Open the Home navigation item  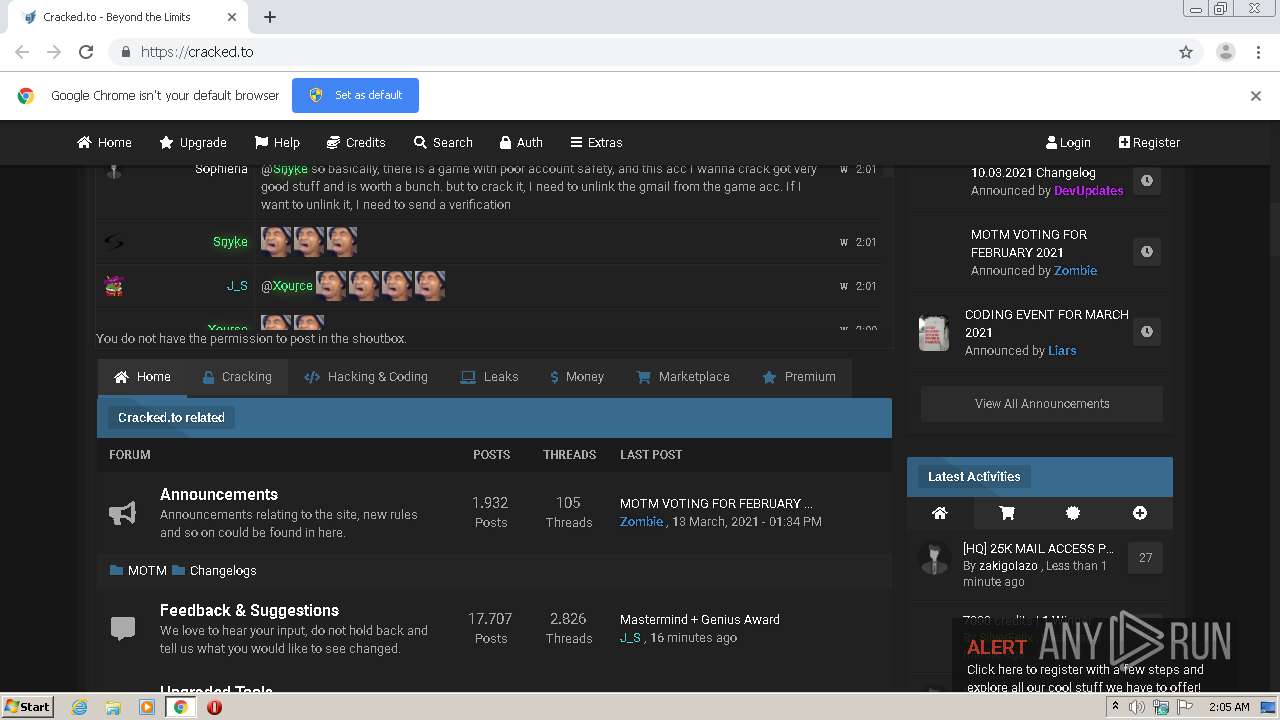(x=104, y=142)
